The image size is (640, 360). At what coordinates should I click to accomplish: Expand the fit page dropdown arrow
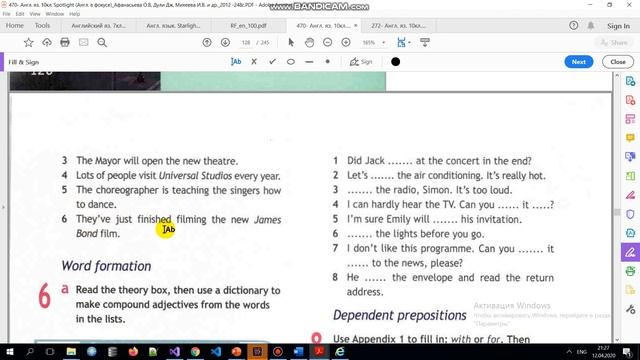tap(409, 42)
